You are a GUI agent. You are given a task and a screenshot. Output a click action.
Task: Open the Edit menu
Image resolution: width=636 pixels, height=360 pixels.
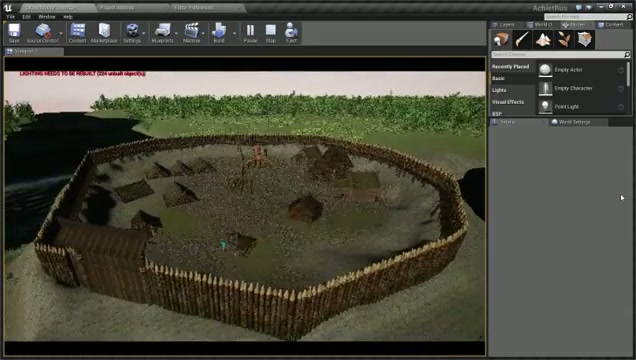(x=27, y=17)
